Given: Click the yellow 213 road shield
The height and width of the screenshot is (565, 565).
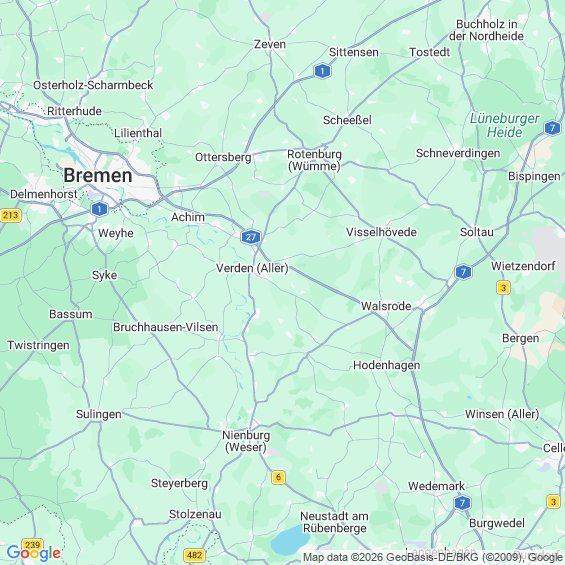Looking at the screenshot, I should (x=10, y=215).
